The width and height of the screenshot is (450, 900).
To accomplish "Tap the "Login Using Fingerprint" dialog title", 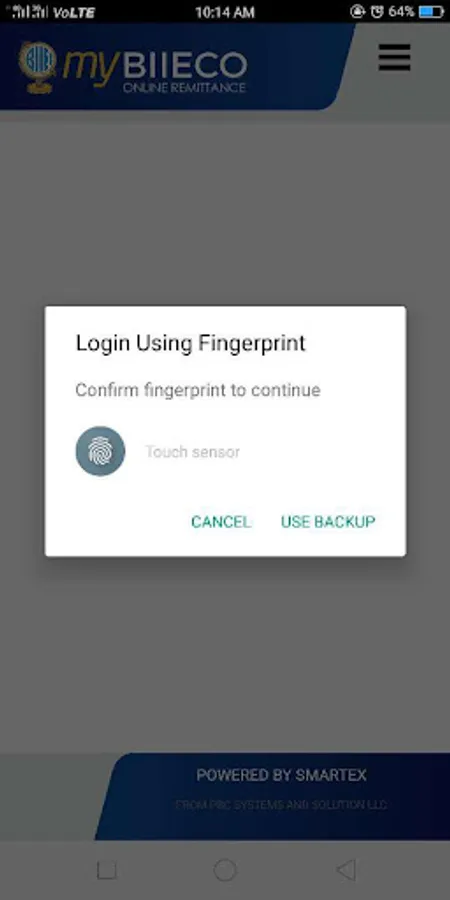I will click(x=191, y=343).
